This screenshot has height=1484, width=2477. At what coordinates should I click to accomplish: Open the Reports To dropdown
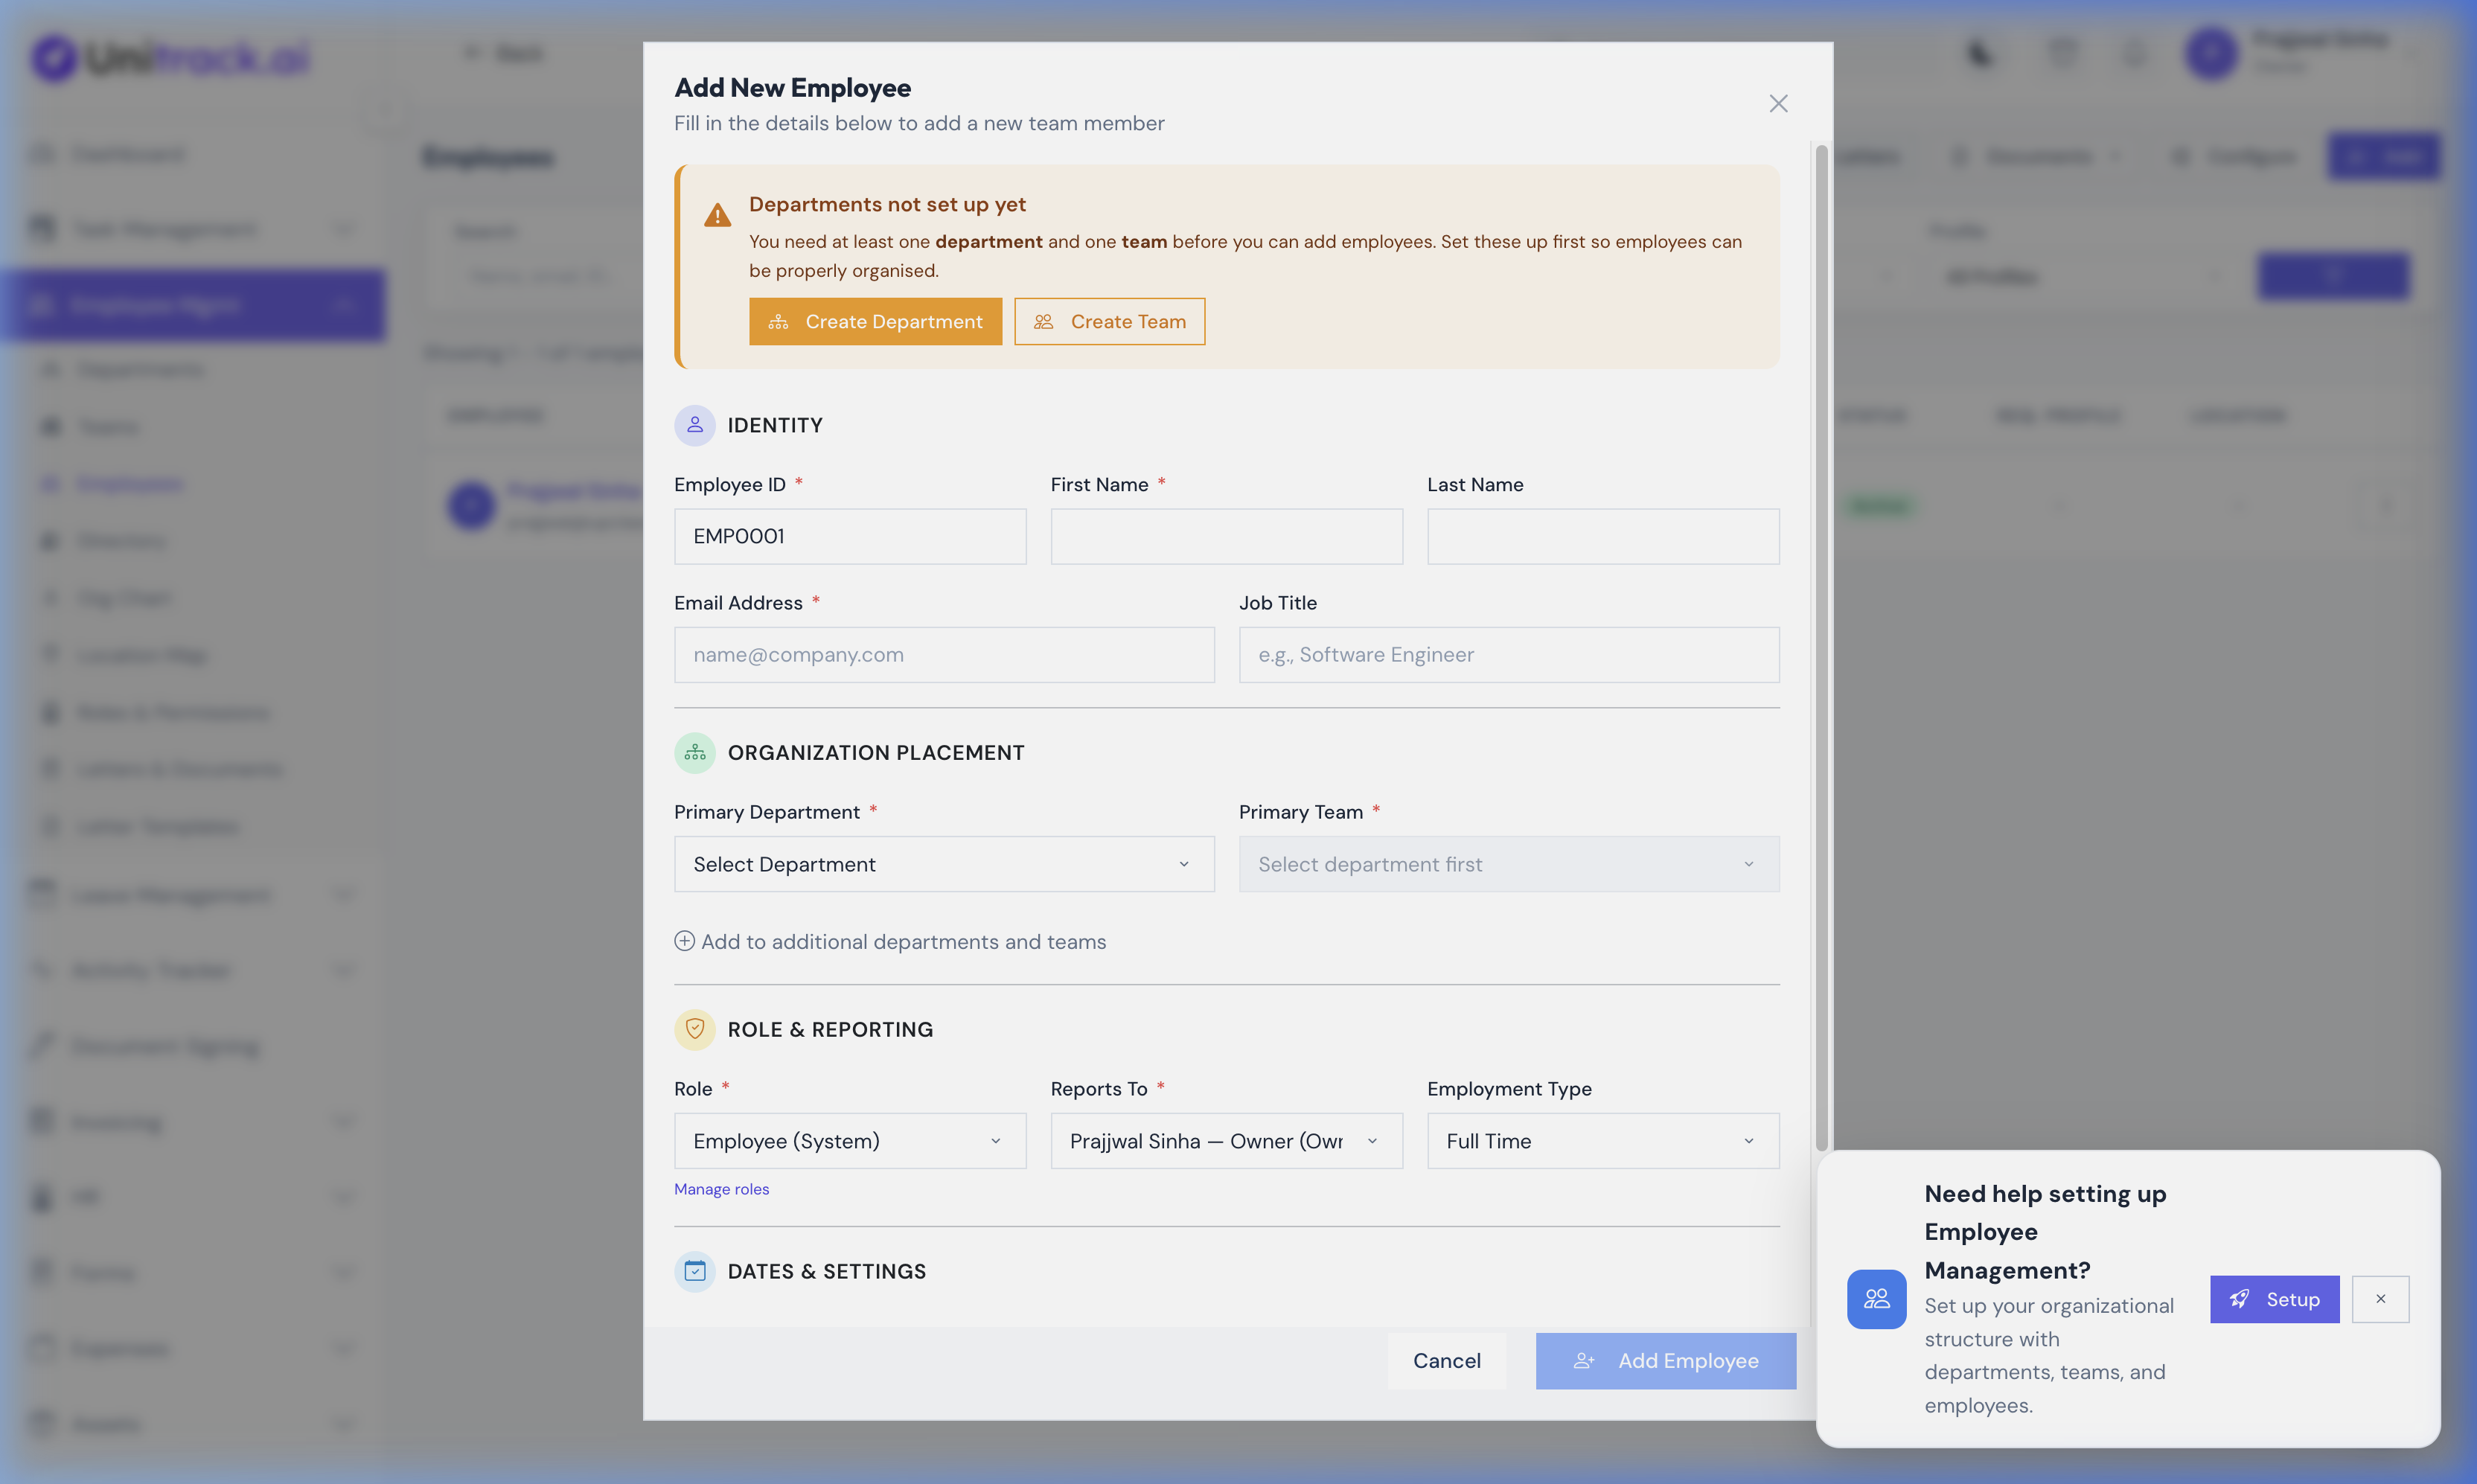(1226, 1140)
